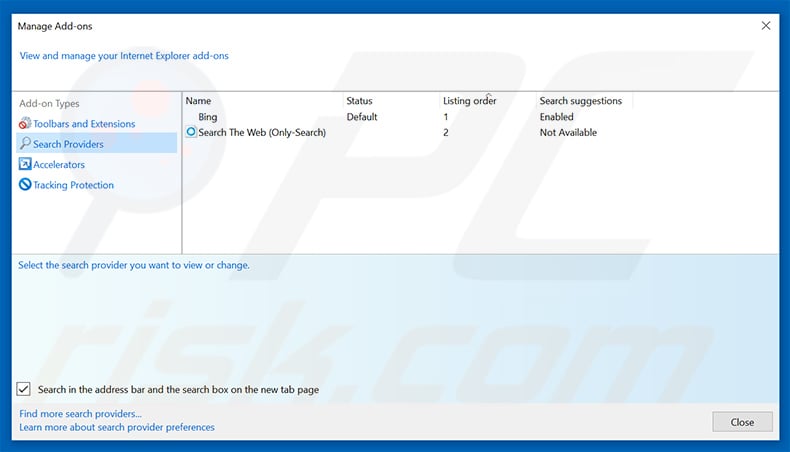790x452 pixels.
Task: Open Learn more about search provider preferences
Action: click(117, 427)
